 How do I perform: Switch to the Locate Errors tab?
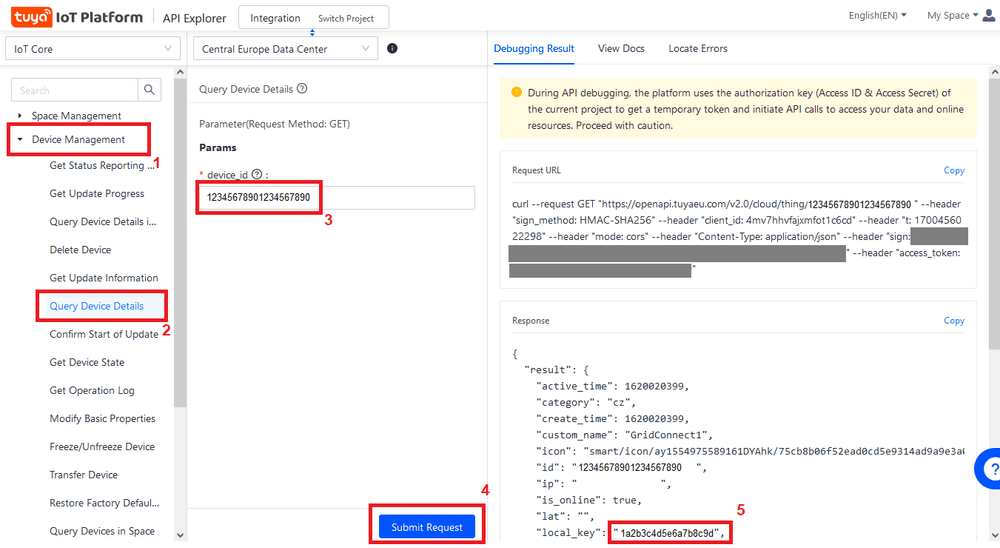click(x=698, y=48)
